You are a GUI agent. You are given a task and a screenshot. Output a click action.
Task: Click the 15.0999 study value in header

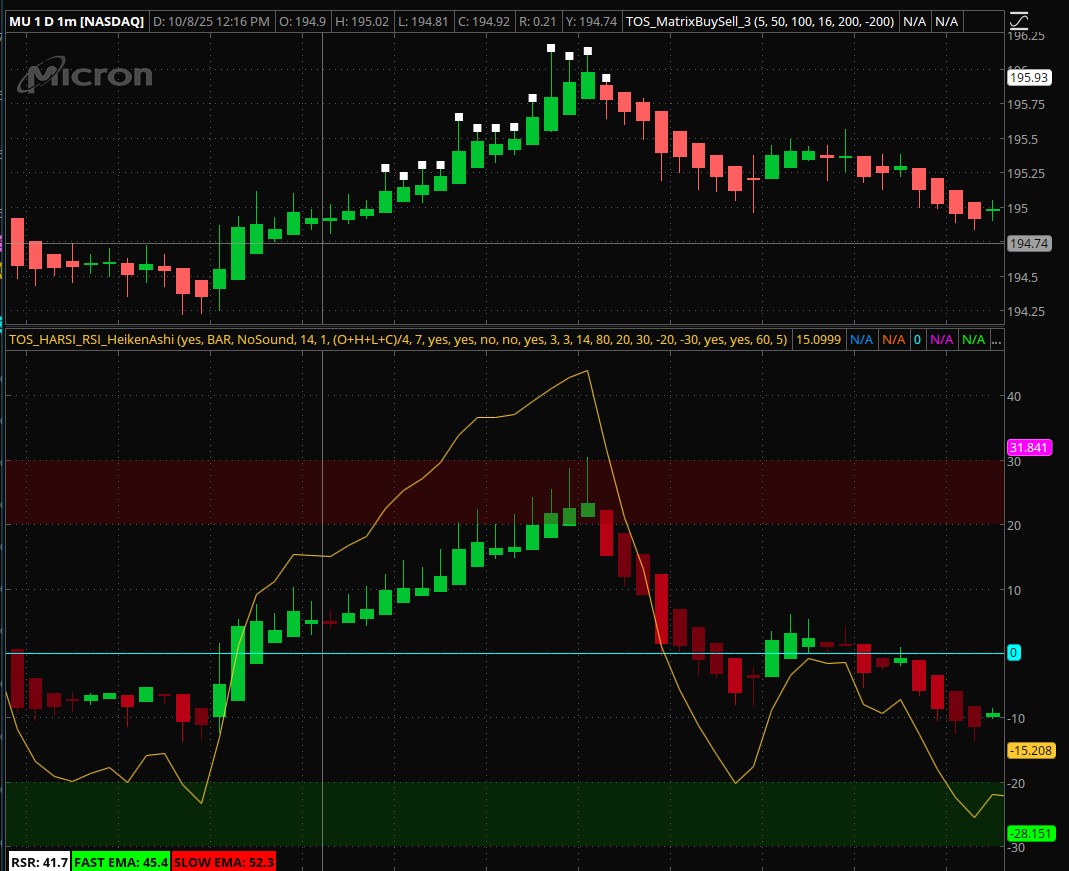click(x=818, y=339)
